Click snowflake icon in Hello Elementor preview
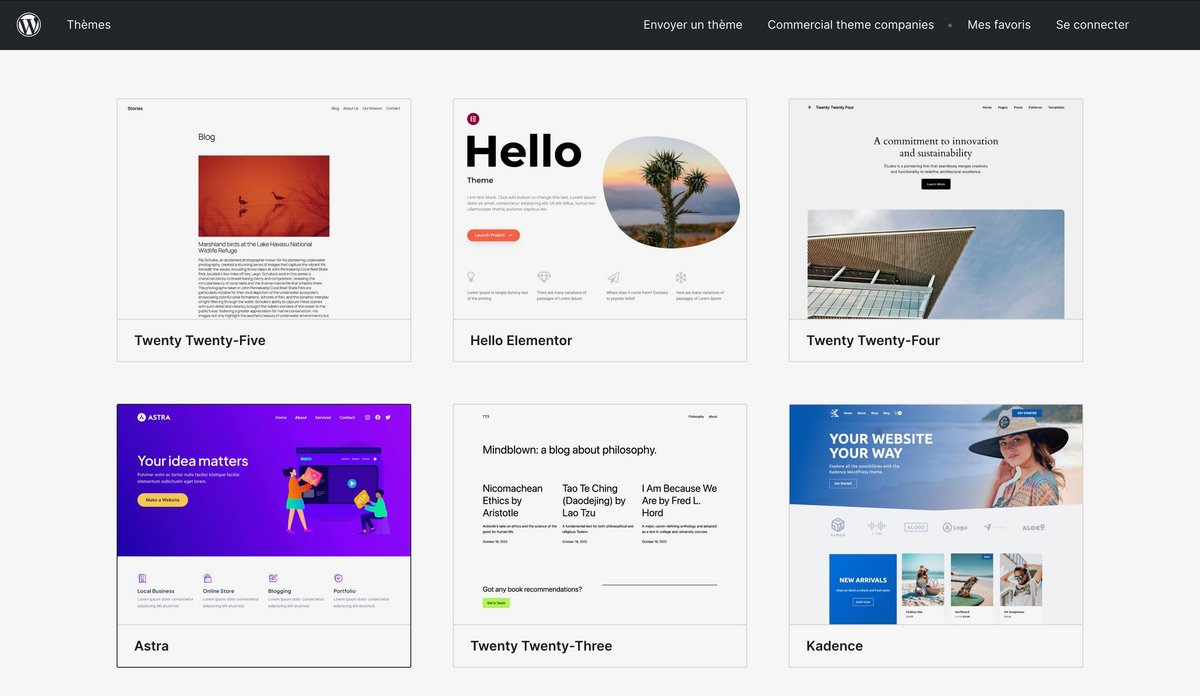The width and height of the screenshot is (1200, 696). [681, 277]
